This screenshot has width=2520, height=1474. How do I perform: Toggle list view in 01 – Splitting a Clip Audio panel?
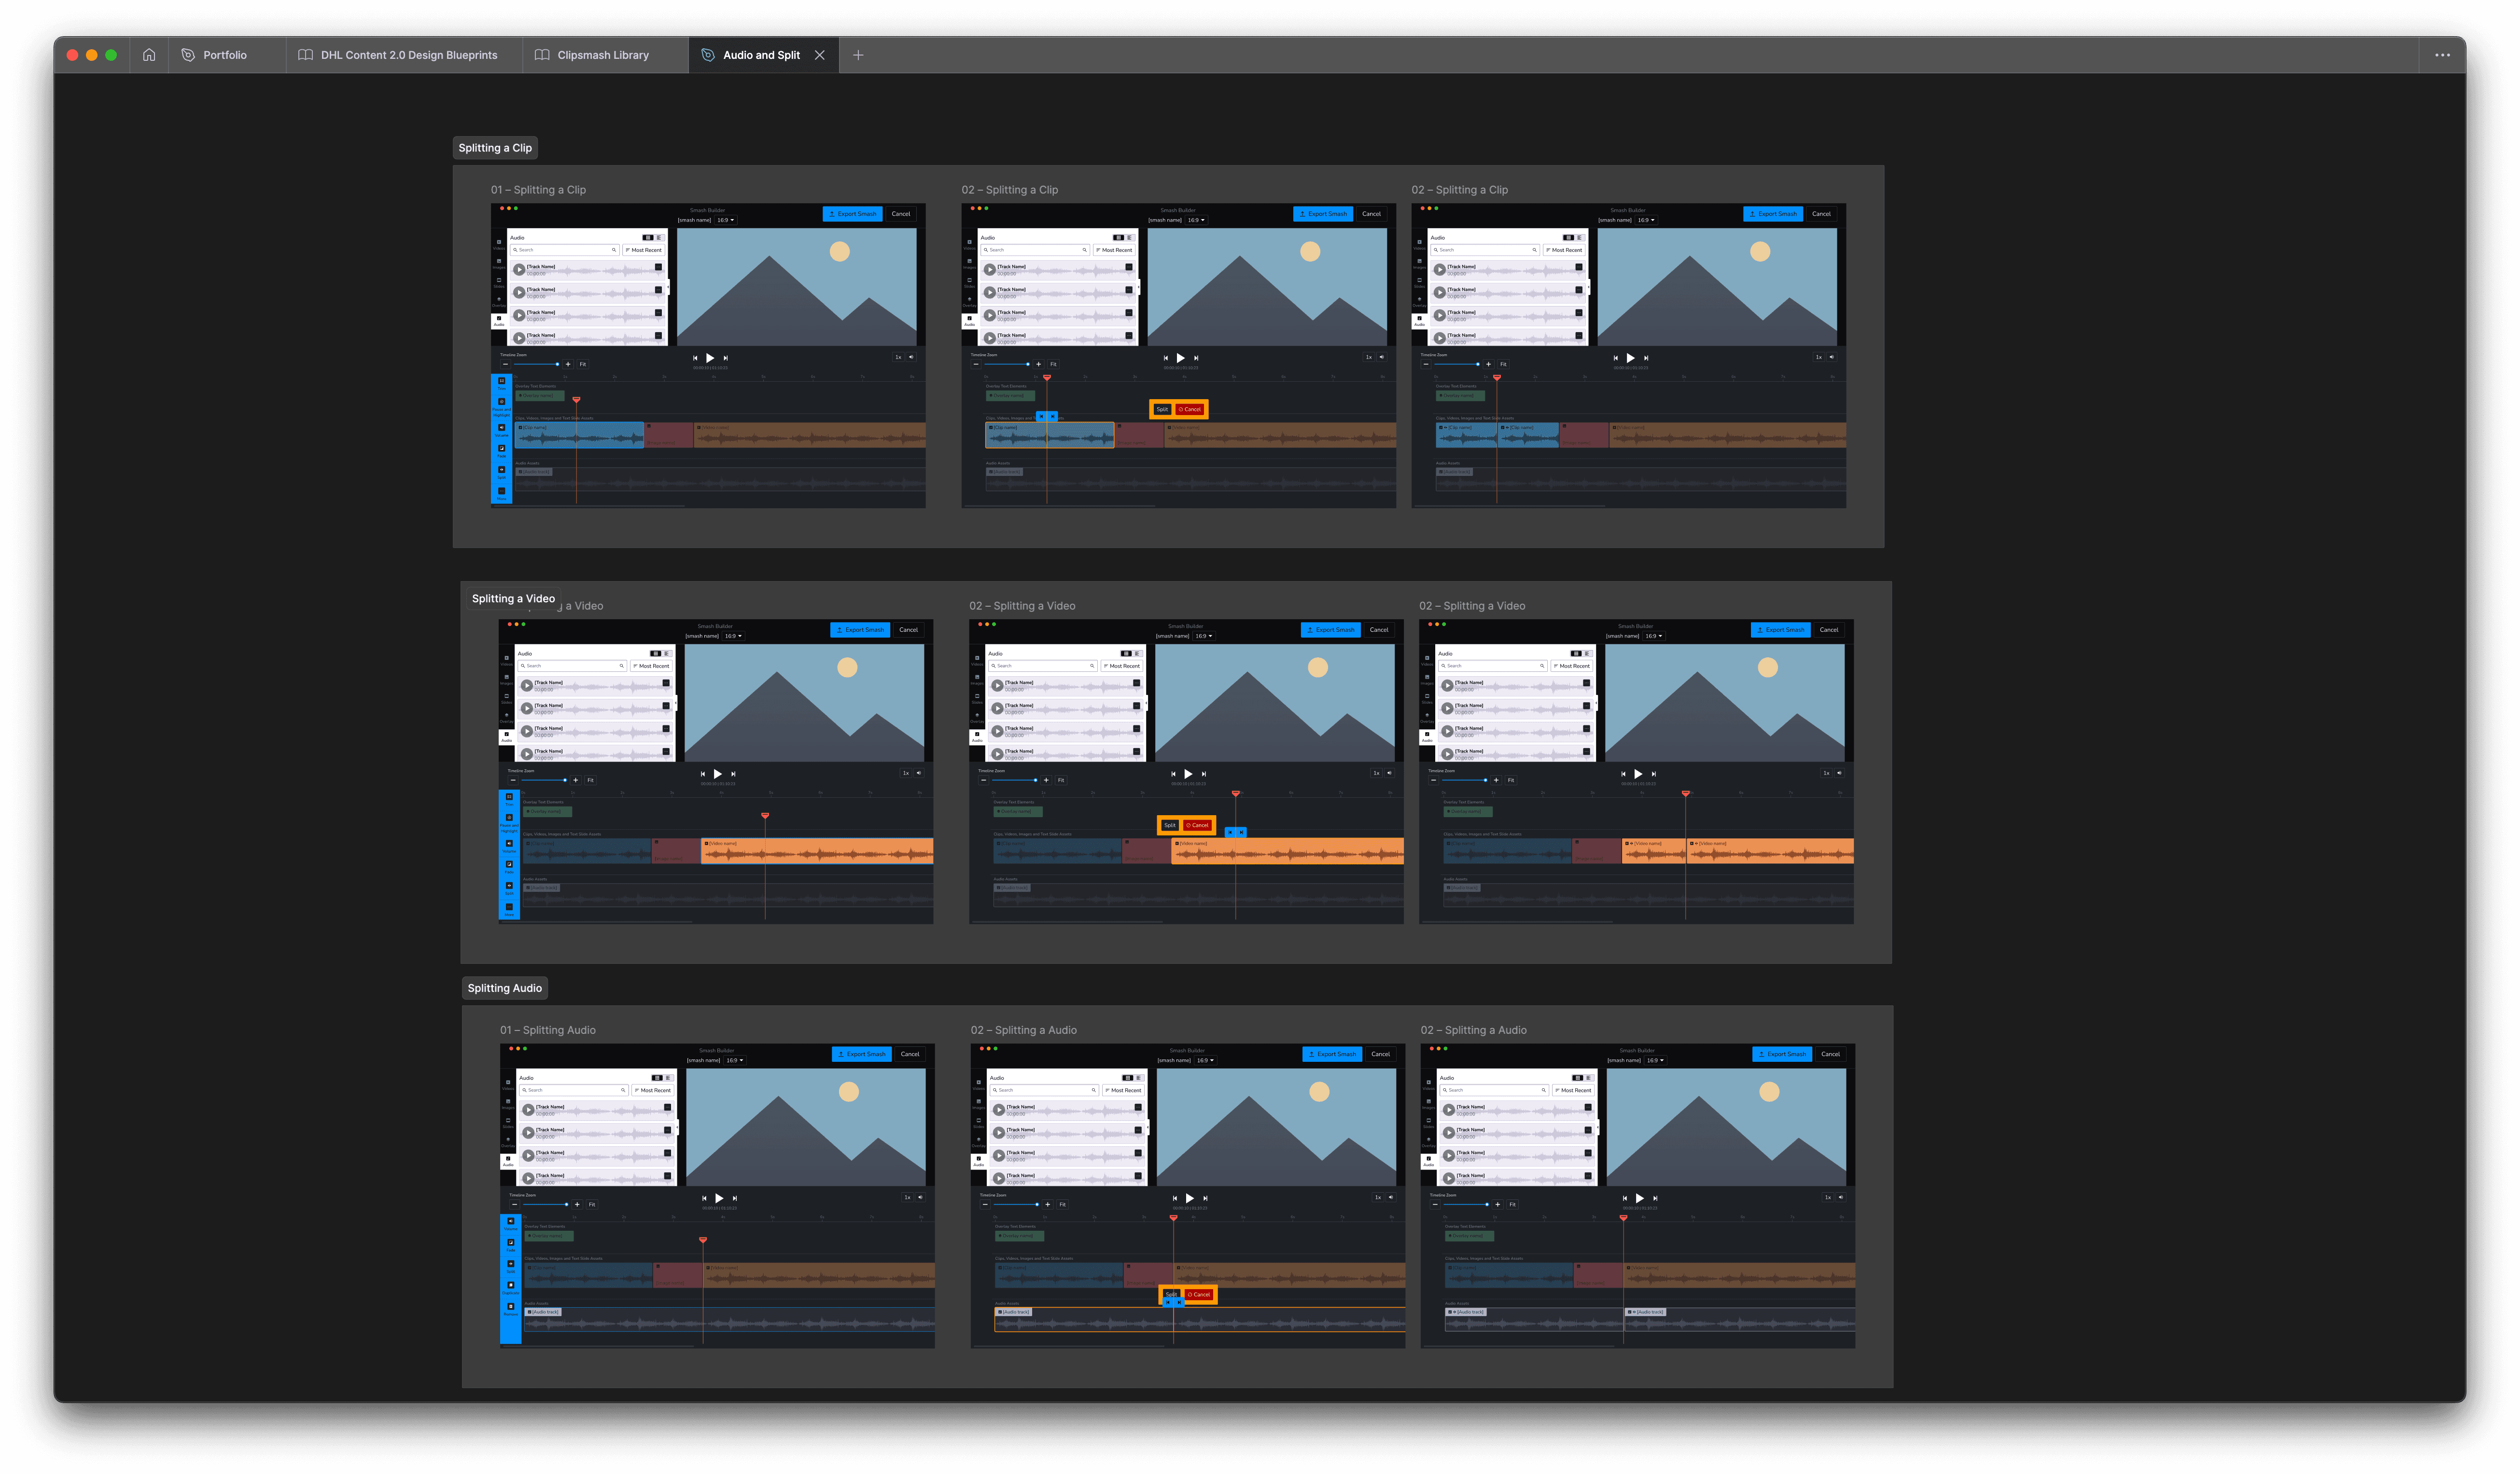coord(658,238)
